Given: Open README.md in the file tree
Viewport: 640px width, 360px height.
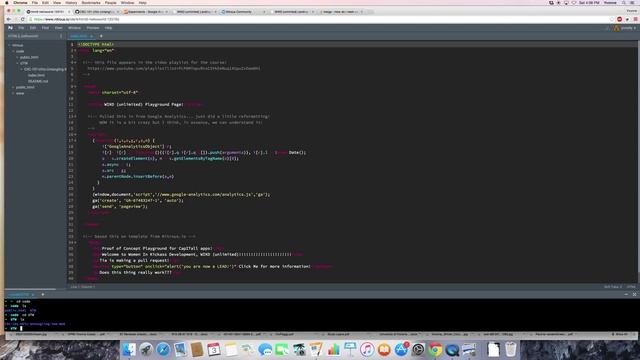Looking at the screenshot, I should [38, 81].
